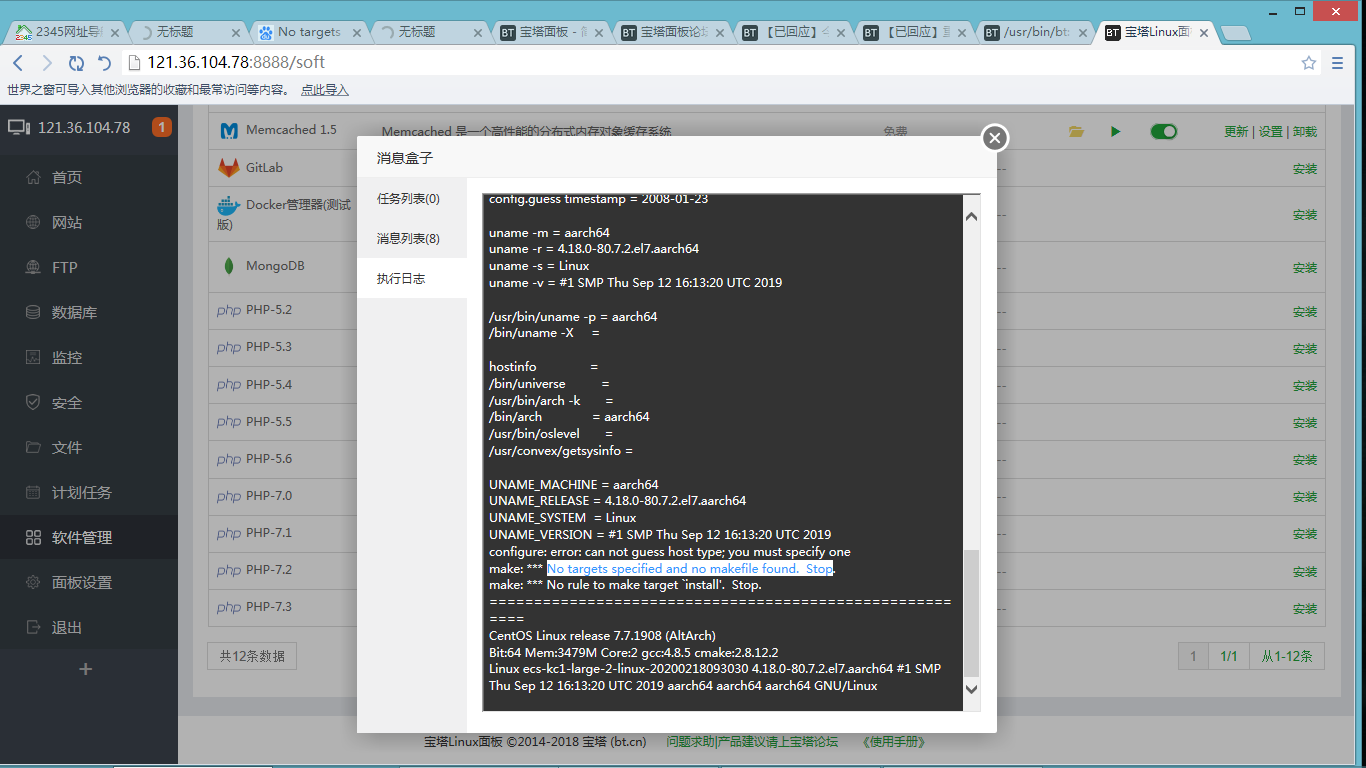
Task: Click 卸载 for Memcached
Action: [x=1305, y=132]
